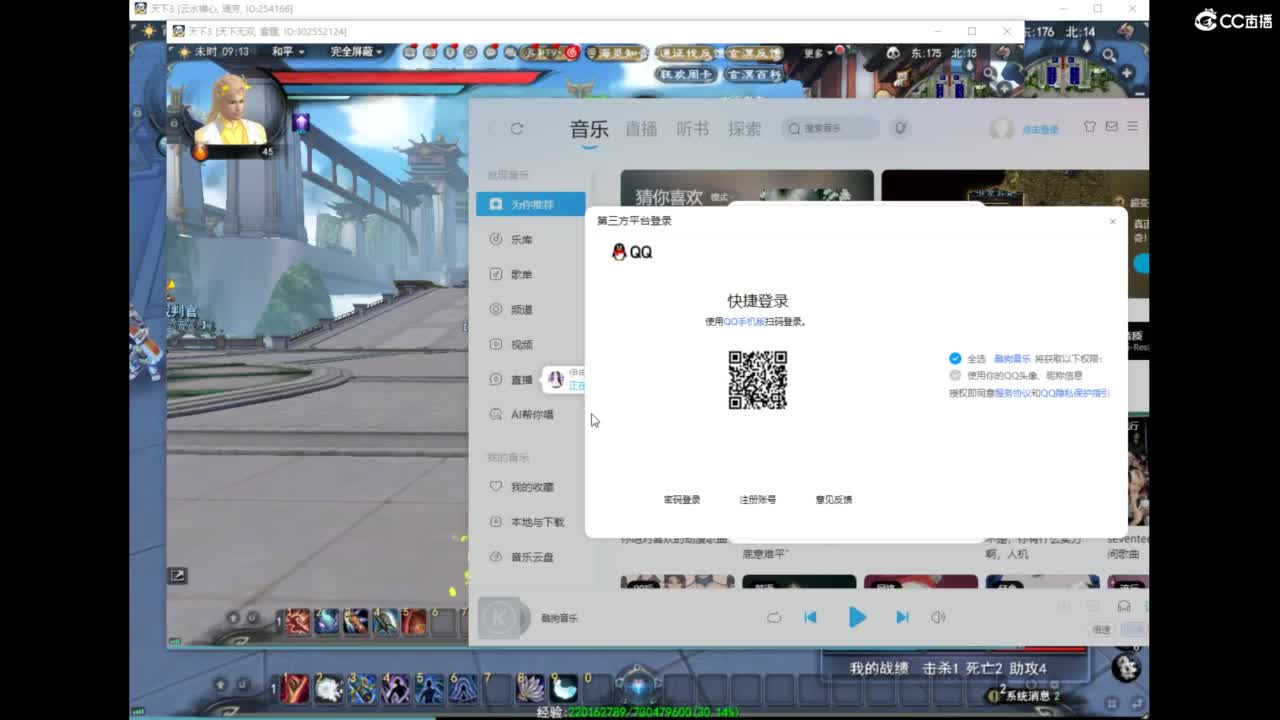
Task: Switch to the 音乐 tab
Action: coord(589,128)
